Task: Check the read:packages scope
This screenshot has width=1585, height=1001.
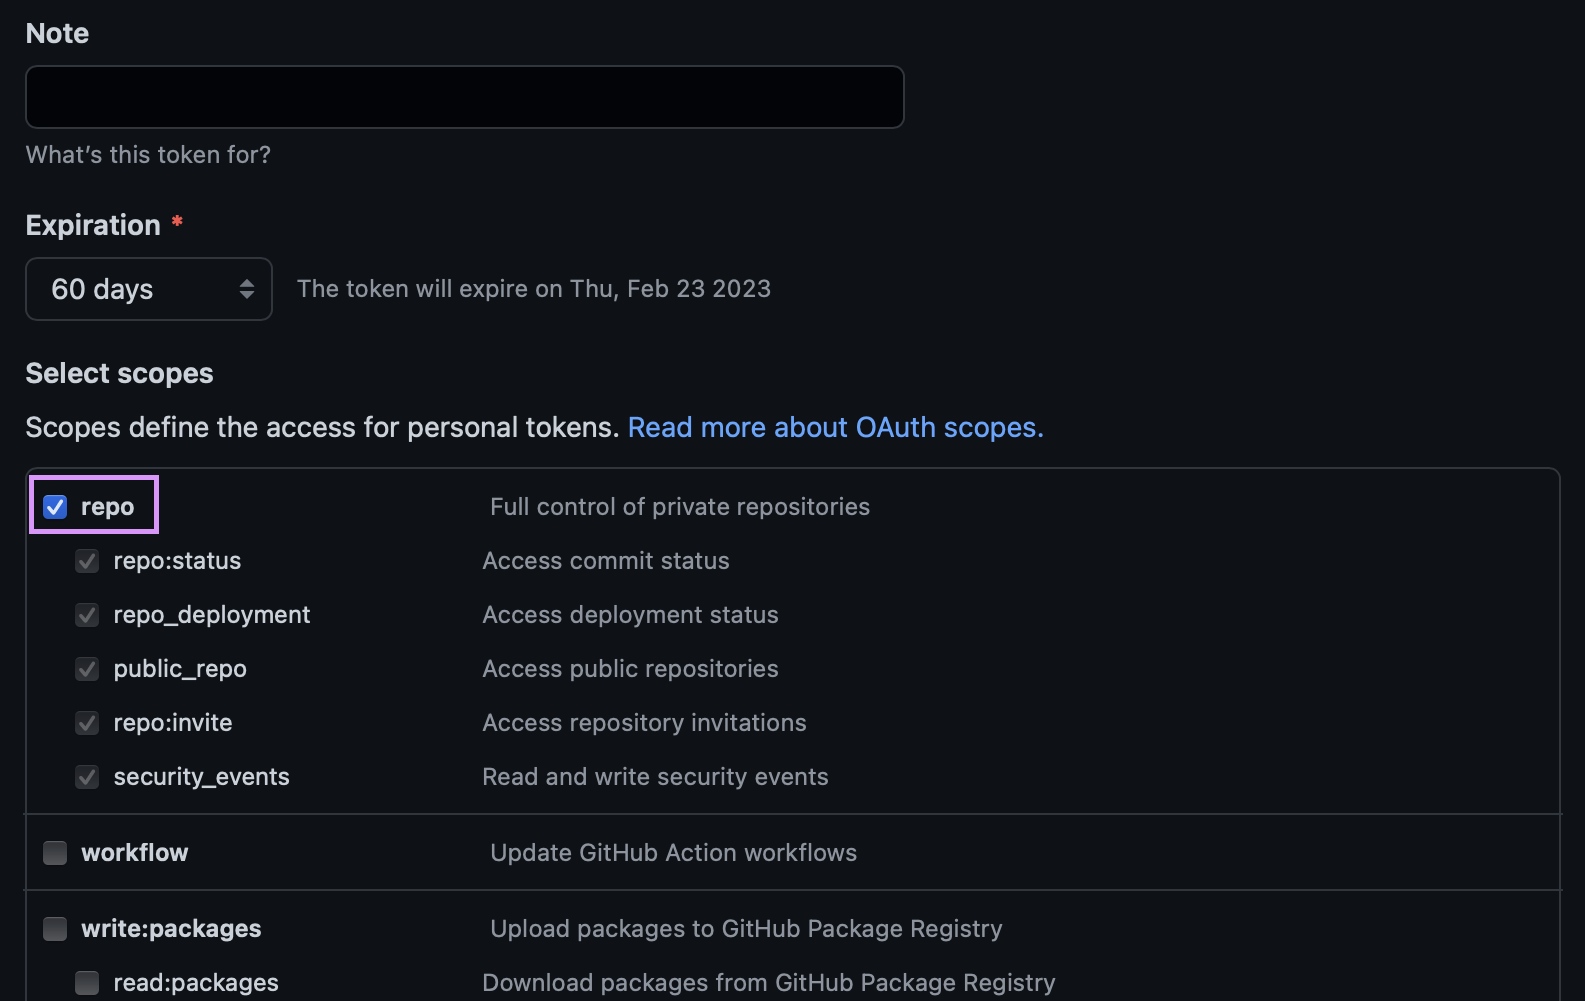Action: (x=87, y=982)
